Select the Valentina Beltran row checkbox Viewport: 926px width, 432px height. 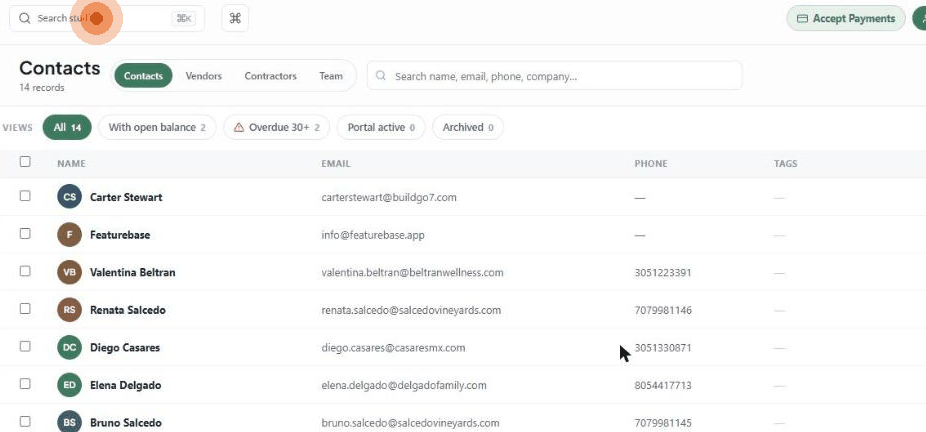(25, 271)
